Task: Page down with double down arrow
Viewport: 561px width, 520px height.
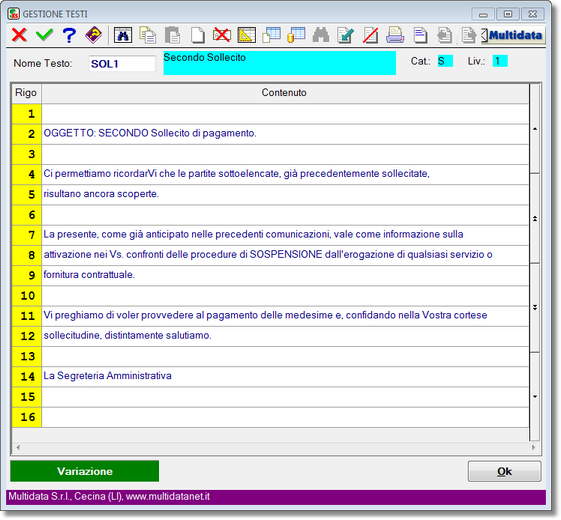Action: [x=535, y=307]
